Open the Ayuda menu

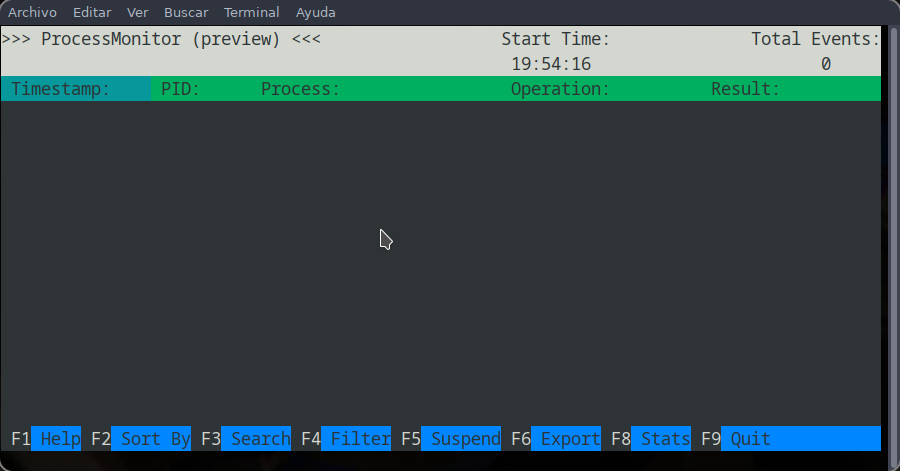pyautogui.click(x=315, y=12)
